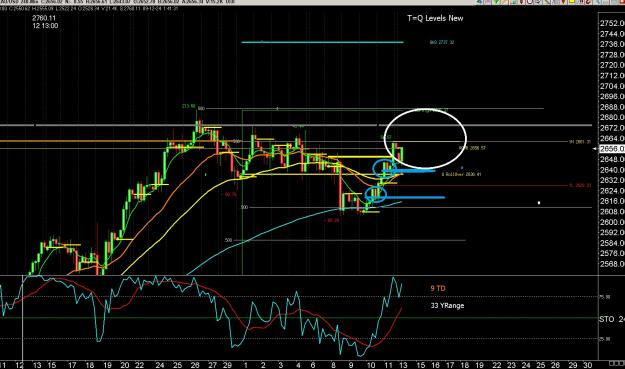Click the 2648.0 price axis label
The image size is (625, 369).
coord(612,159)
